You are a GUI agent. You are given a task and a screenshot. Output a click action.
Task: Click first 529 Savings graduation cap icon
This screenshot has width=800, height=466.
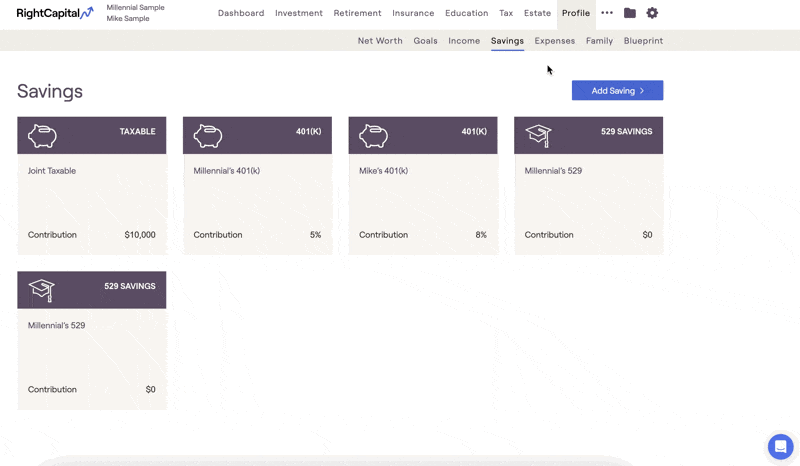coord(539,136)
